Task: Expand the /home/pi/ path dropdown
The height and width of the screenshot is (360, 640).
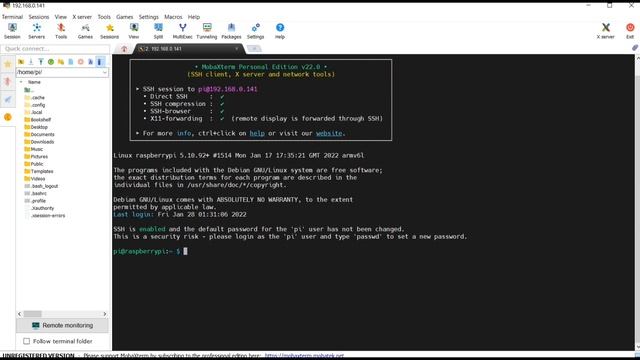Action: (105, 72)
